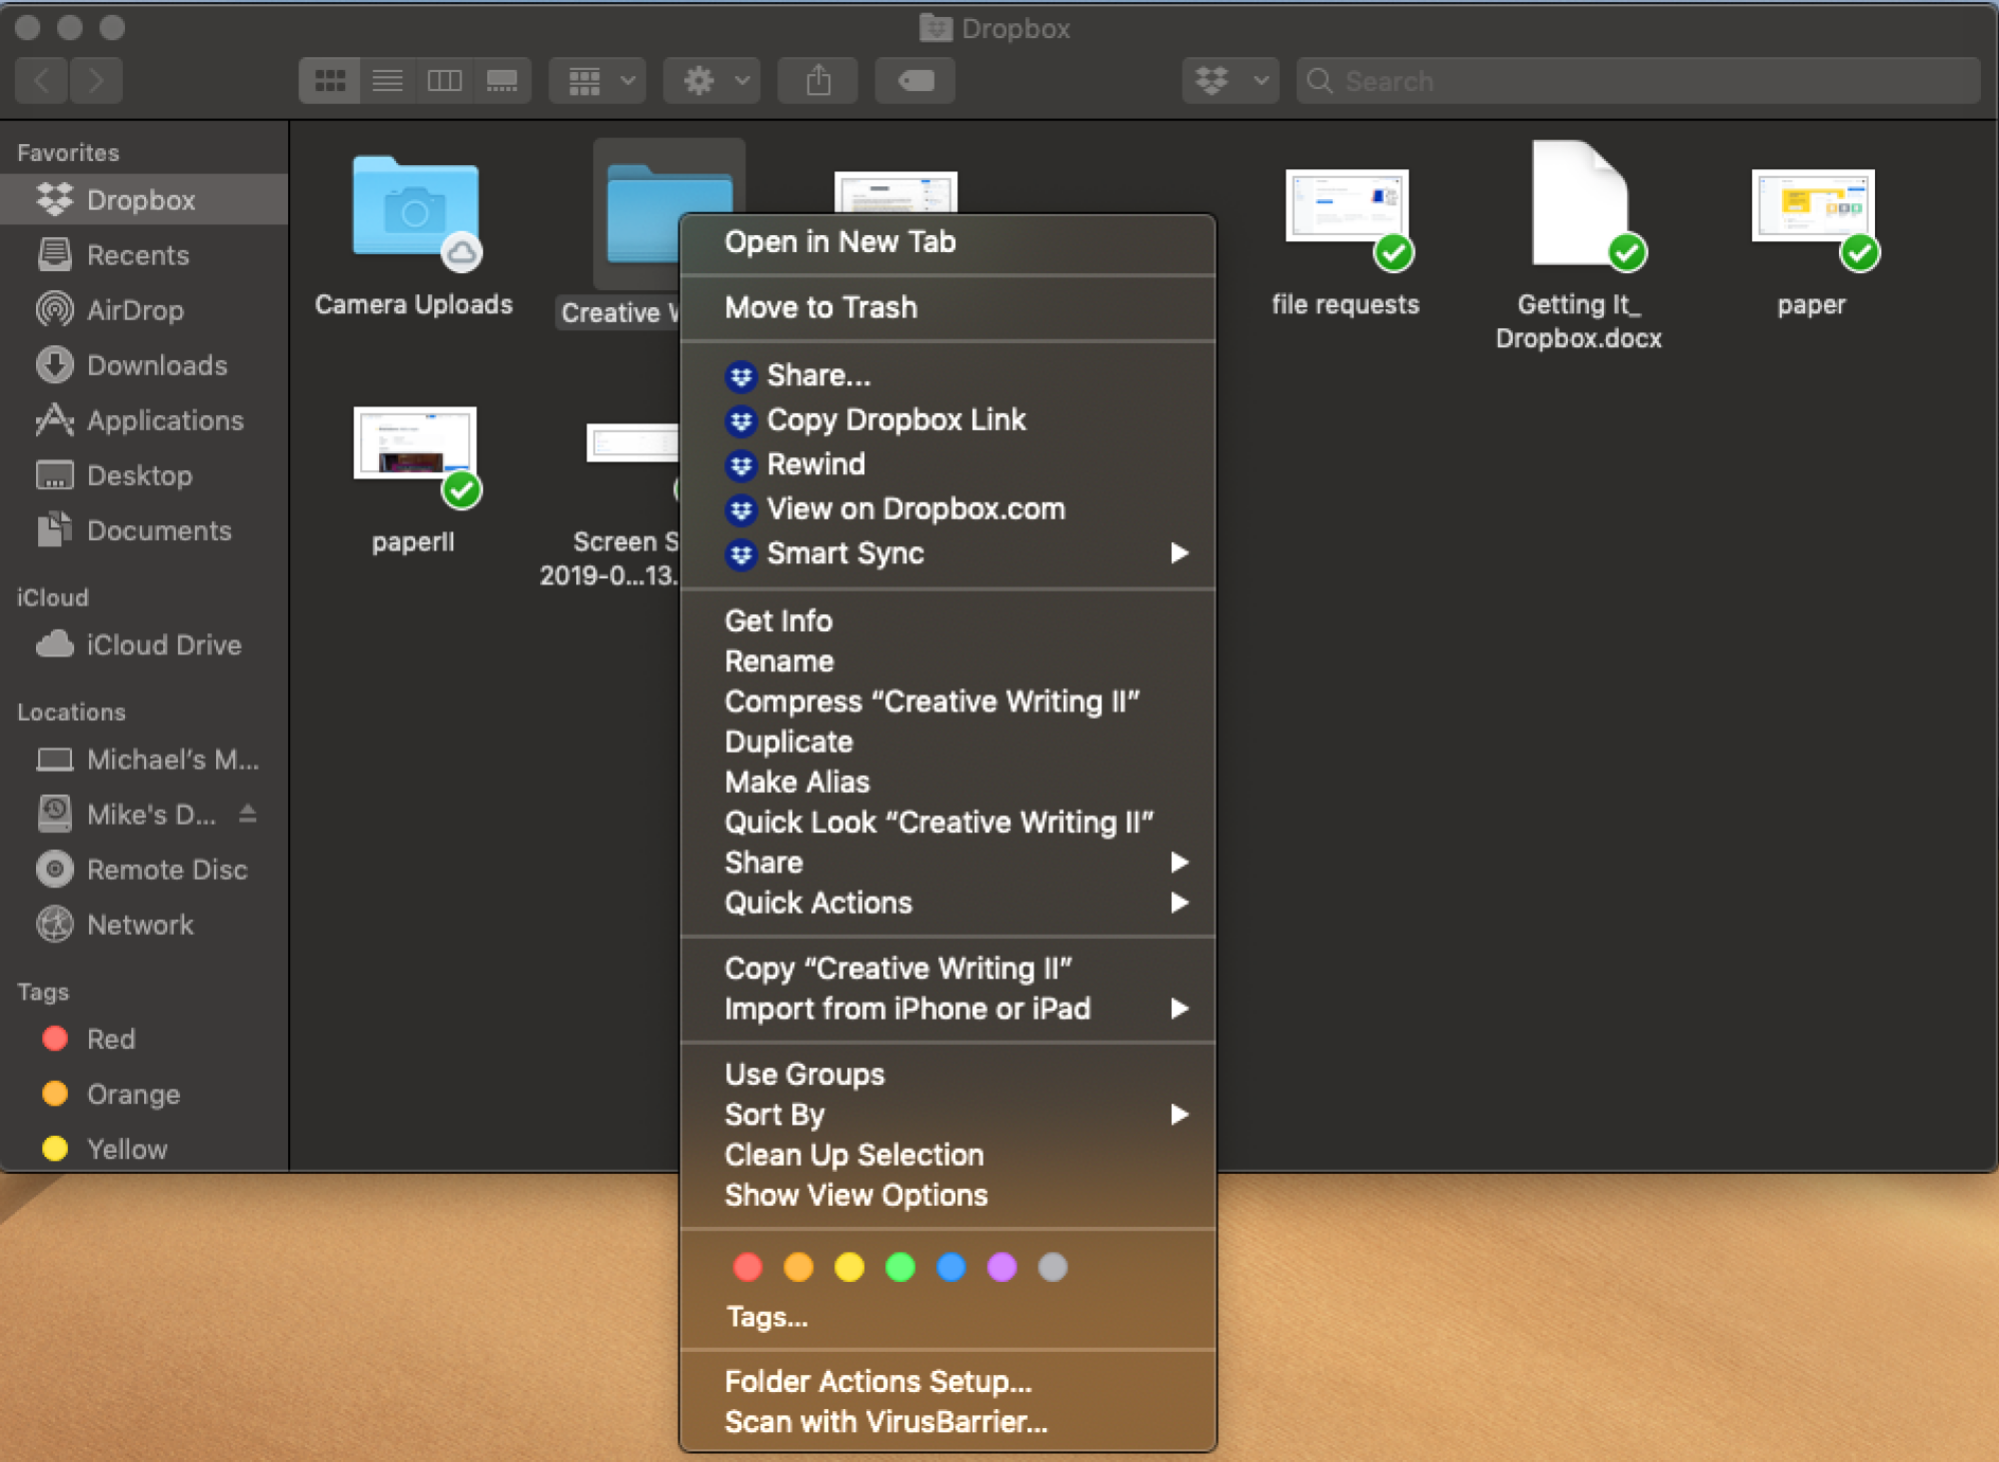Open Documents in the sidebar
This screenshot has height=1462, width=1999.
pyautogui.click(x=144, y=530)
